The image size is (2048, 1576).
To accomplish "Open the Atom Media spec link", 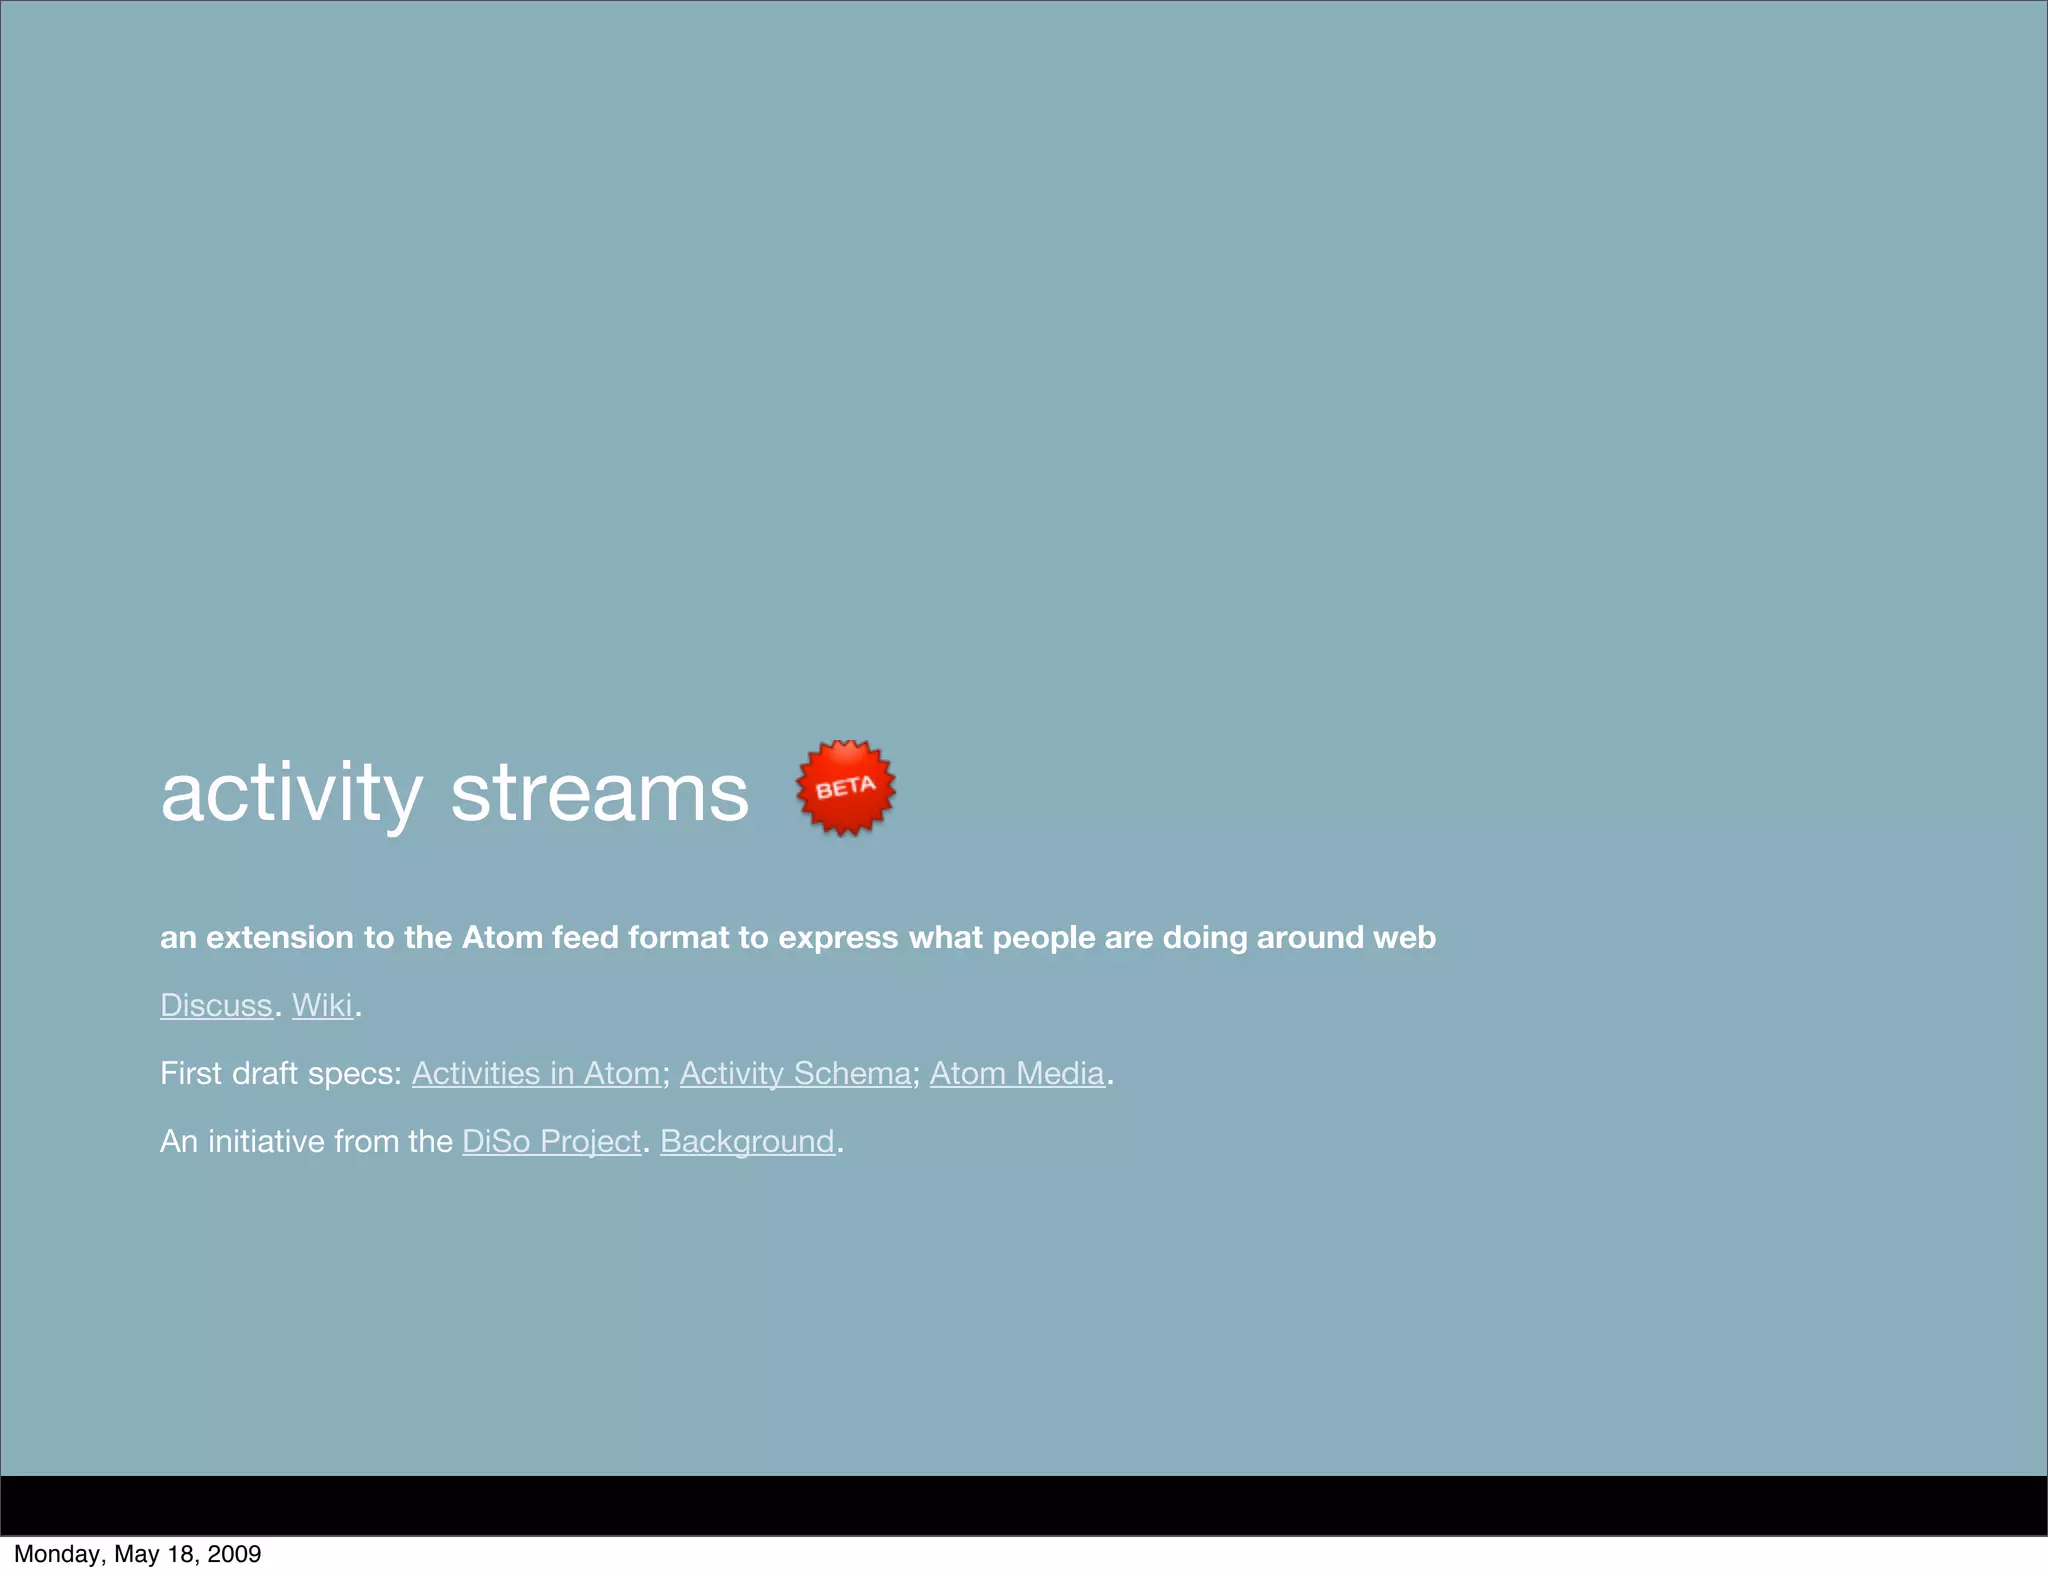I will [x=1017, y=1073].
